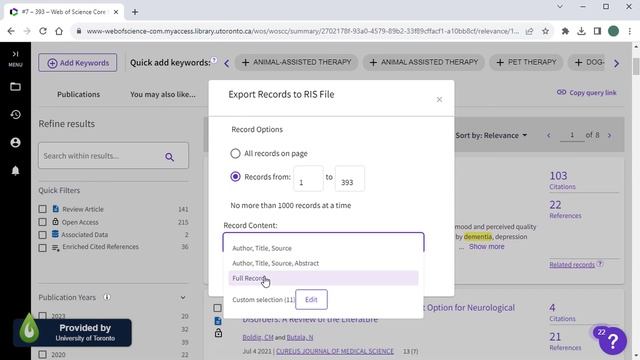Open browser extensions puzzle icon
The width and height of the screenshot is (640, 360).
(x=565, y=31)
